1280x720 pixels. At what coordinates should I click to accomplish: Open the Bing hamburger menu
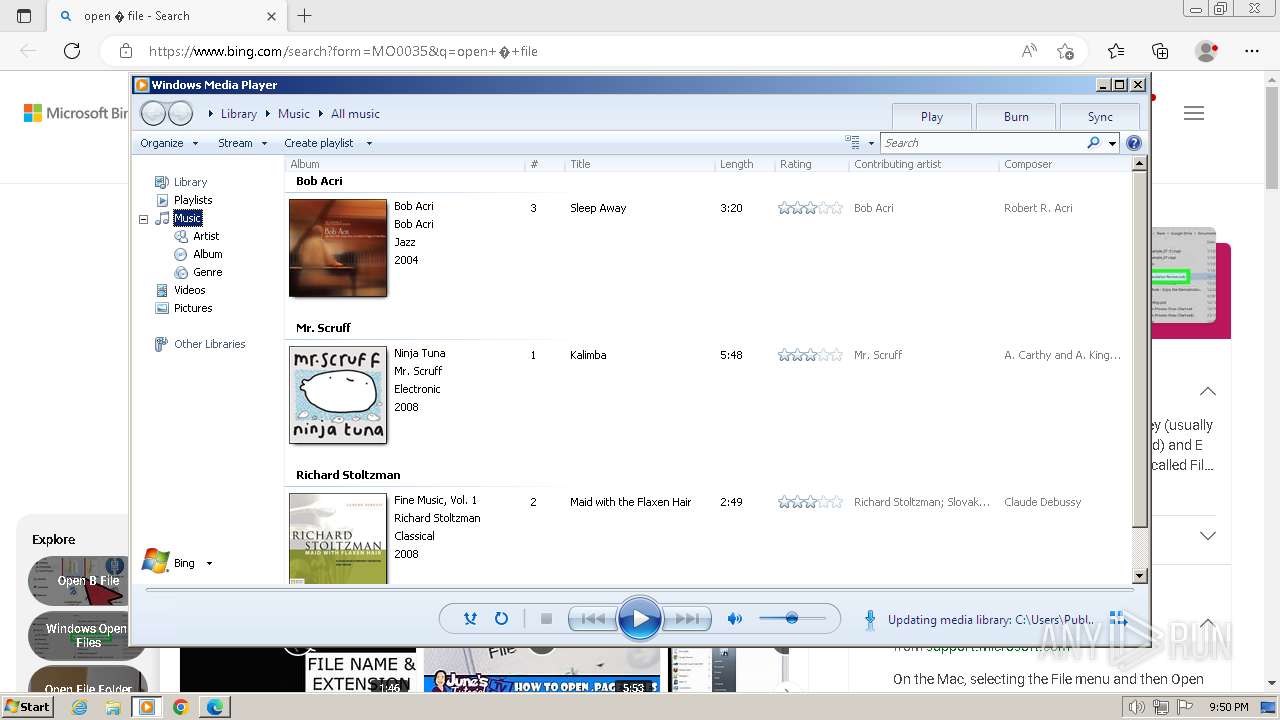tap(1194, 113)
